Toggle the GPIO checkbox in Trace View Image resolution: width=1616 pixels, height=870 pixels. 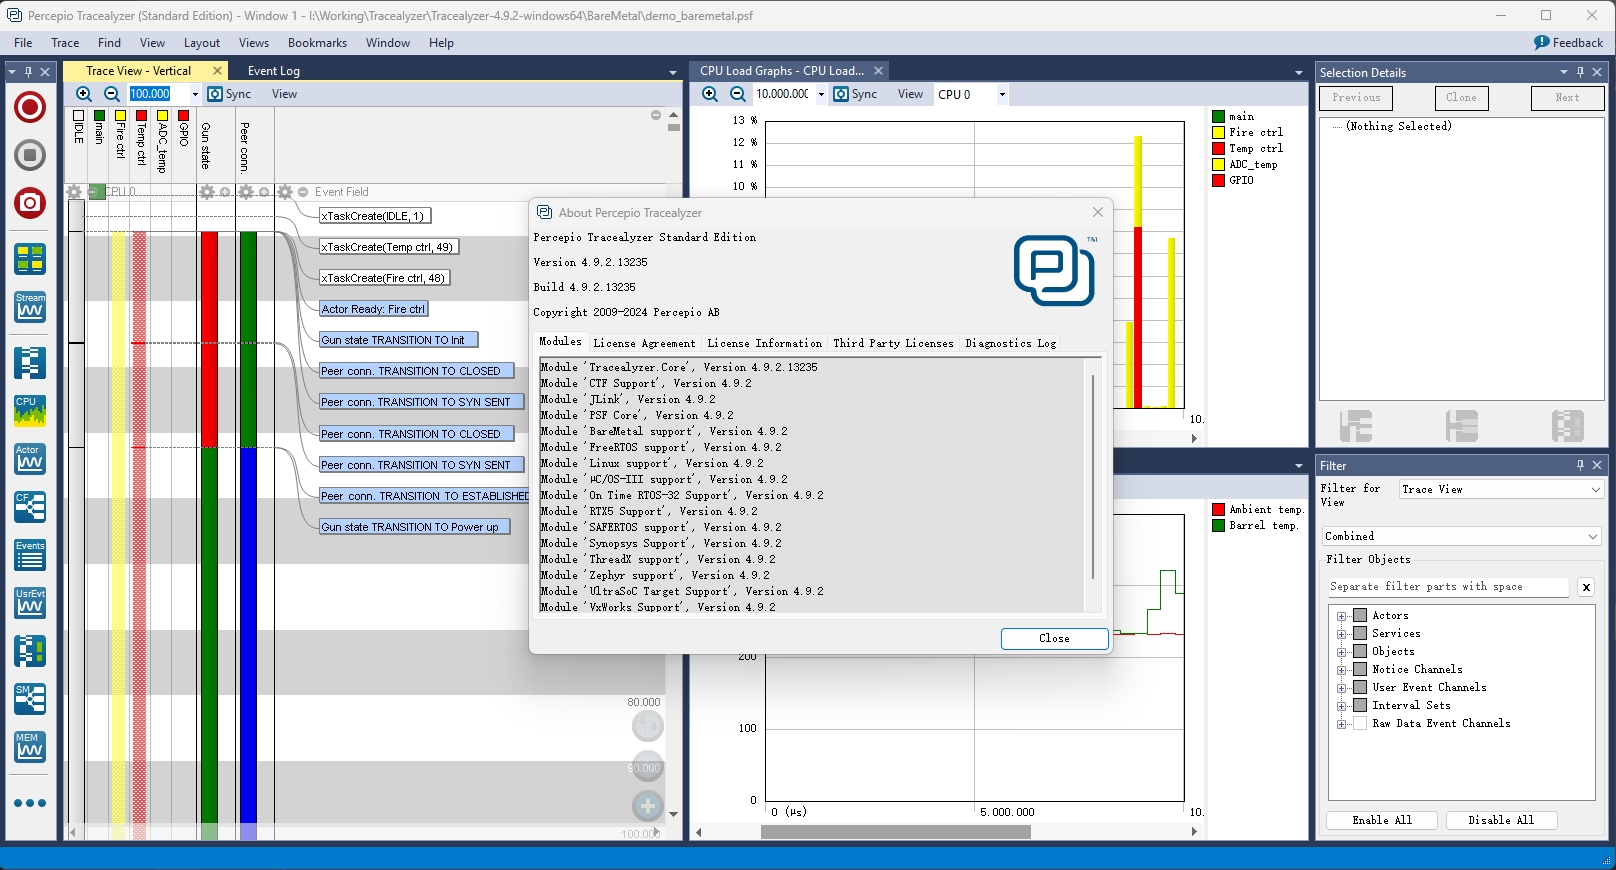183,116
